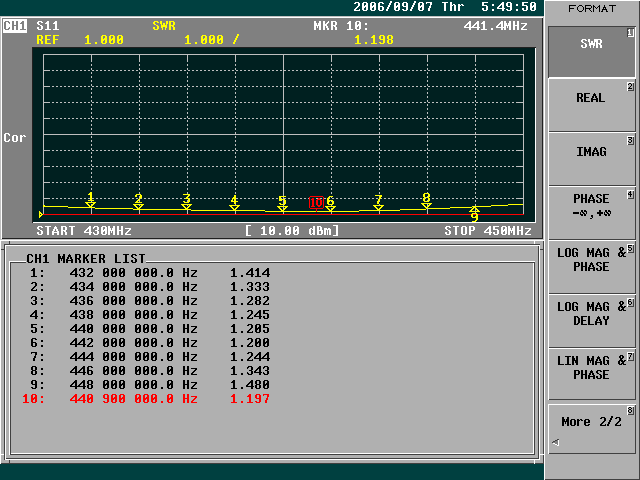Image resolution: width=640 pixels, height=480 pixels.
Task: Select marker list row 9: 448 MHz
Action: [x=150, y=384]
